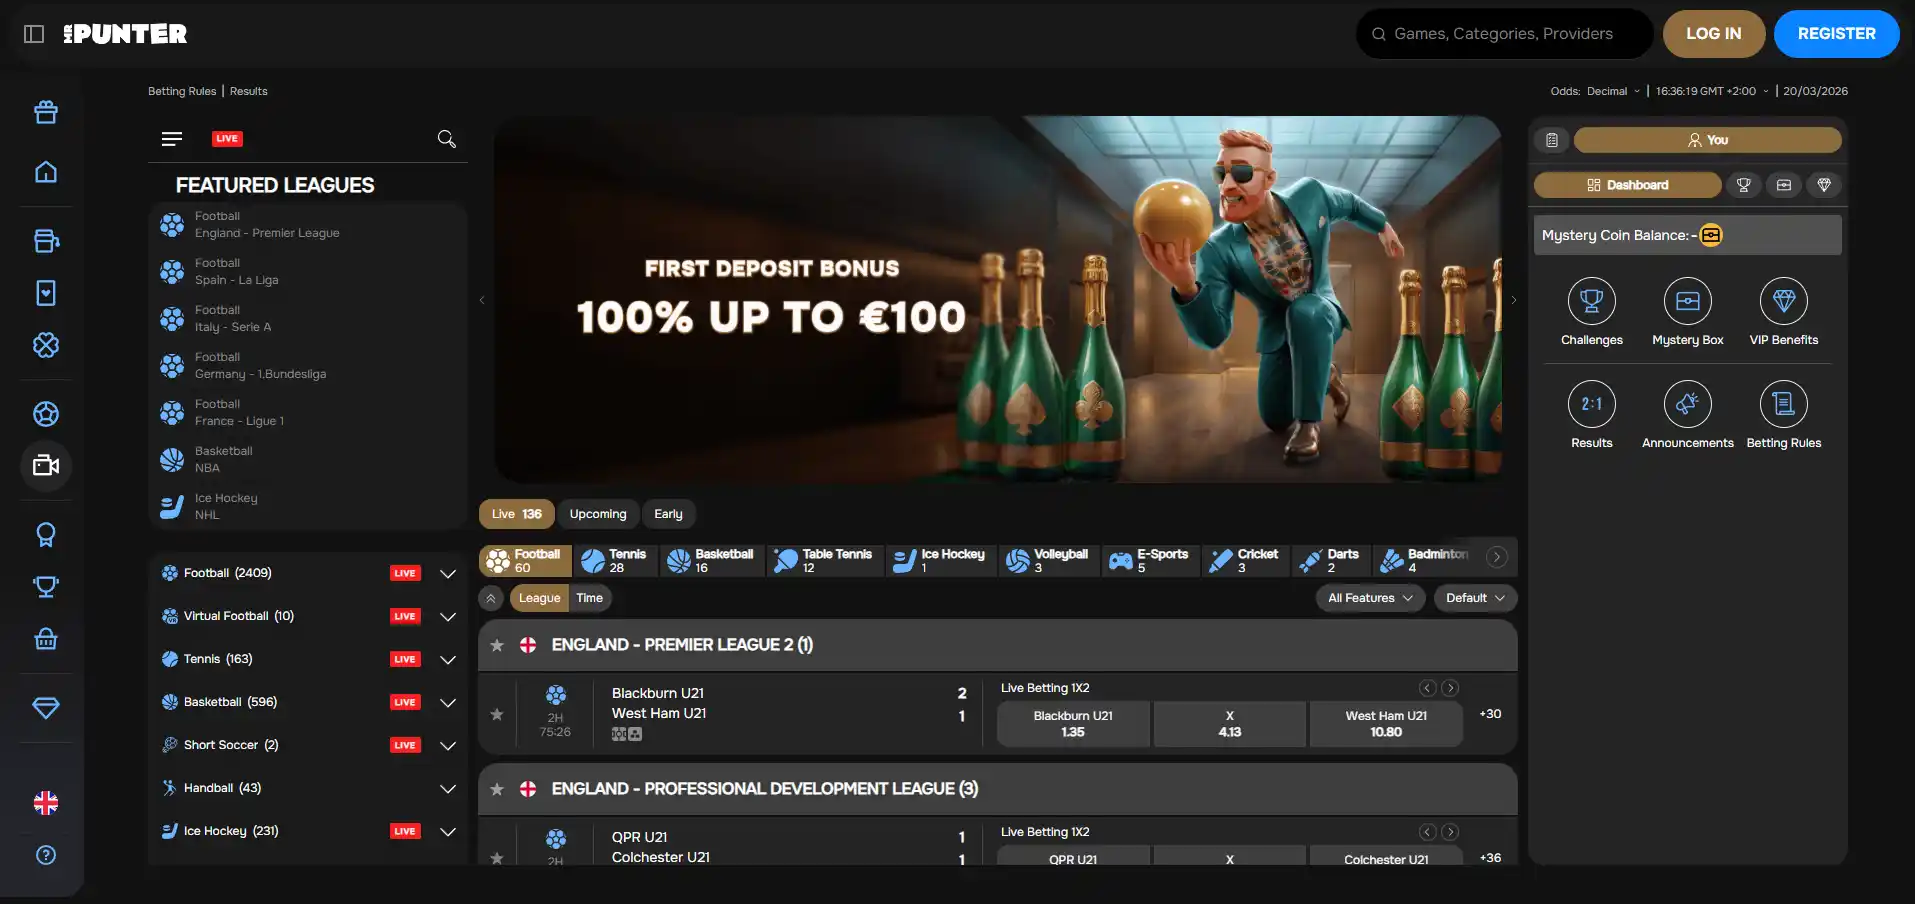Bet on Blackburn U21 at 1.35
This screenshot has width=1915, height=904.
pyautogui.click(x=1073, y=724)
